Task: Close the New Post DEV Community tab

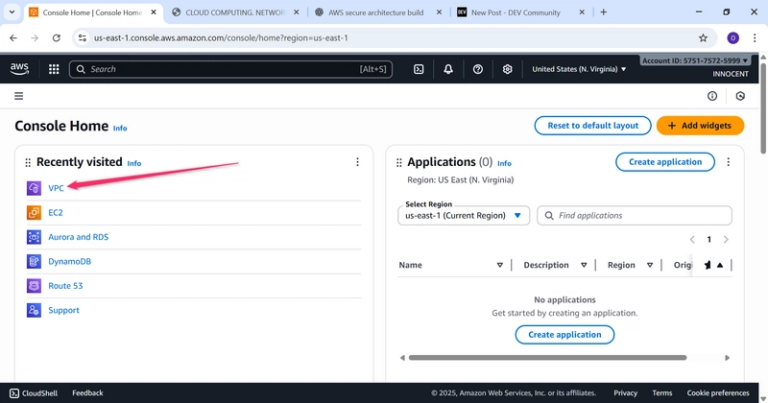Action: point(582,12)
